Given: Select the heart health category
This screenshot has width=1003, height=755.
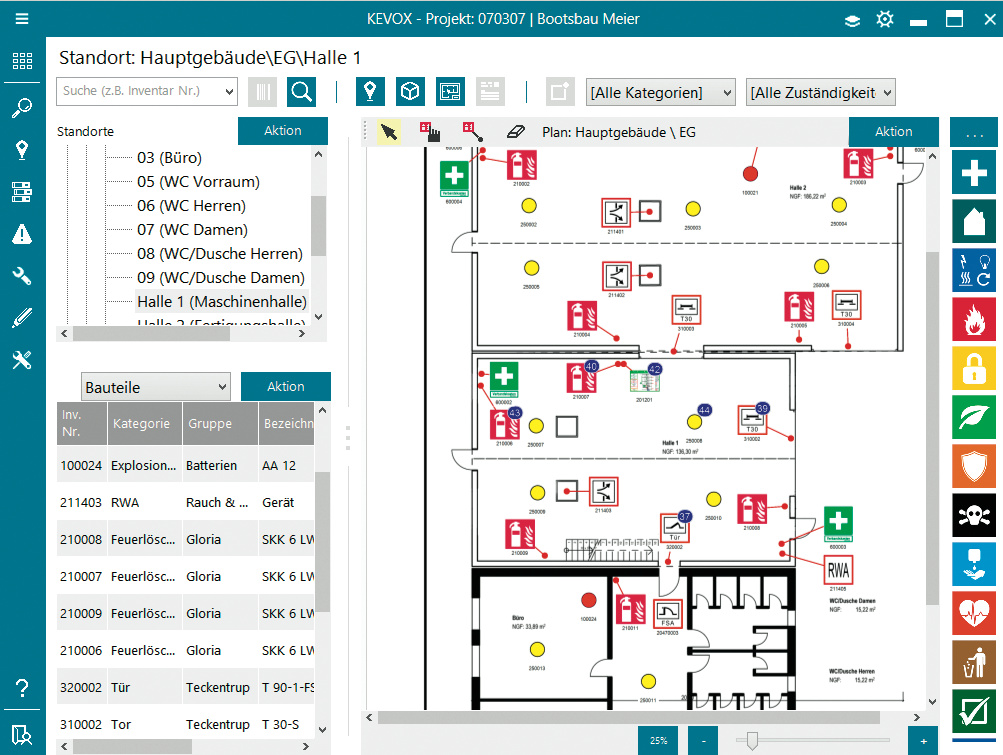Looking at the screenshot, I should [x=974, y=613].
